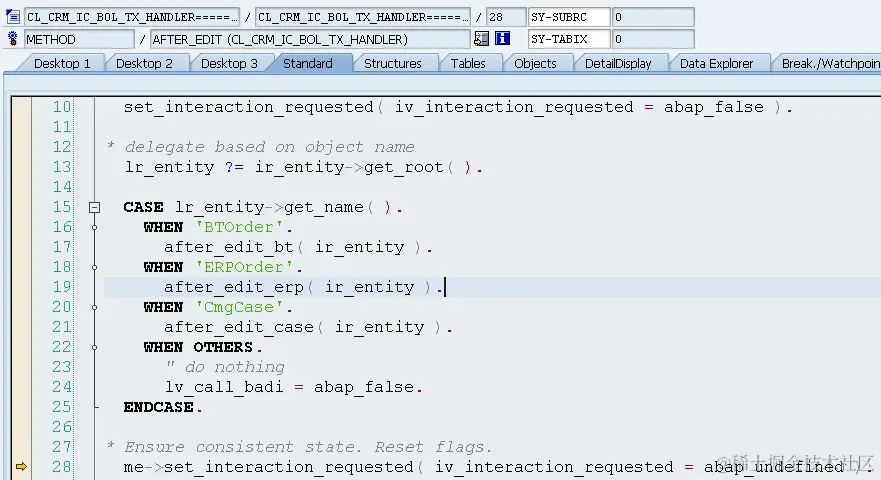The width and height of the screenshot is (881, 480).
Task: Click the 'do nothing' comment
Action: click(x=225, y=367)
